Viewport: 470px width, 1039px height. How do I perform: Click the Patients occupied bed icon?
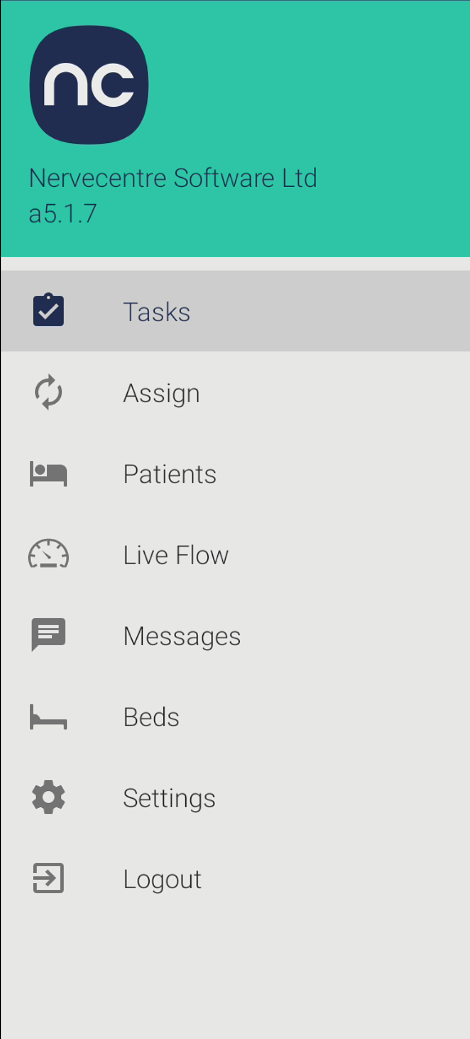pos(48,474)
